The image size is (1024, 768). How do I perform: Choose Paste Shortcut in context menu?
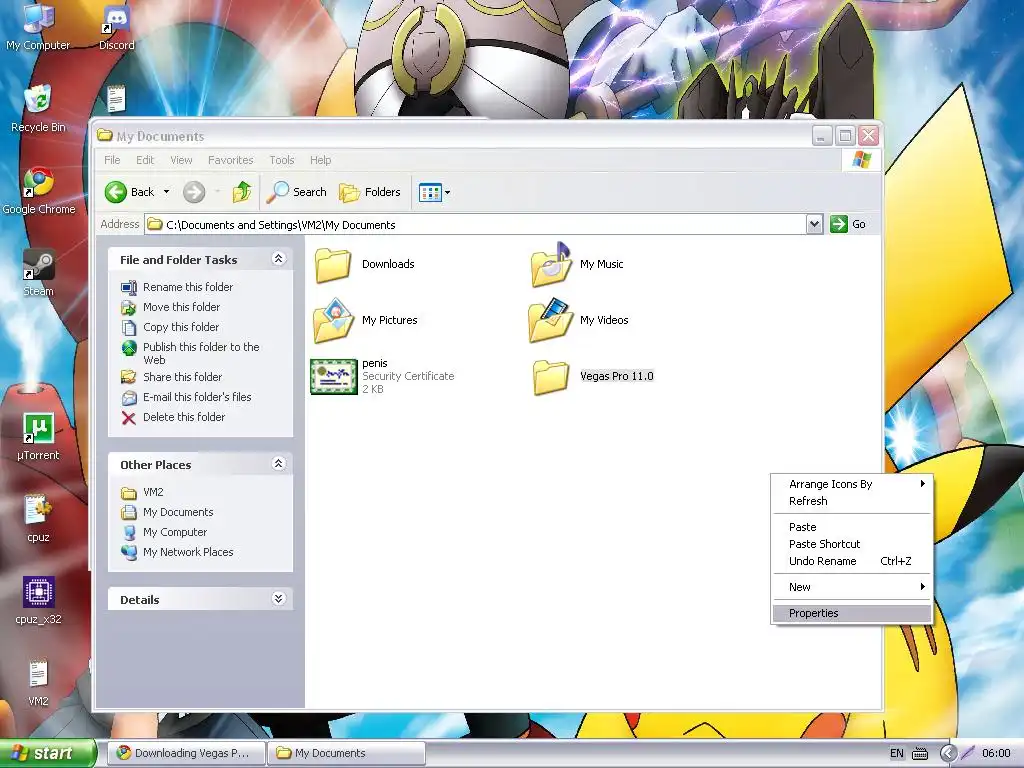coord(852,544)
